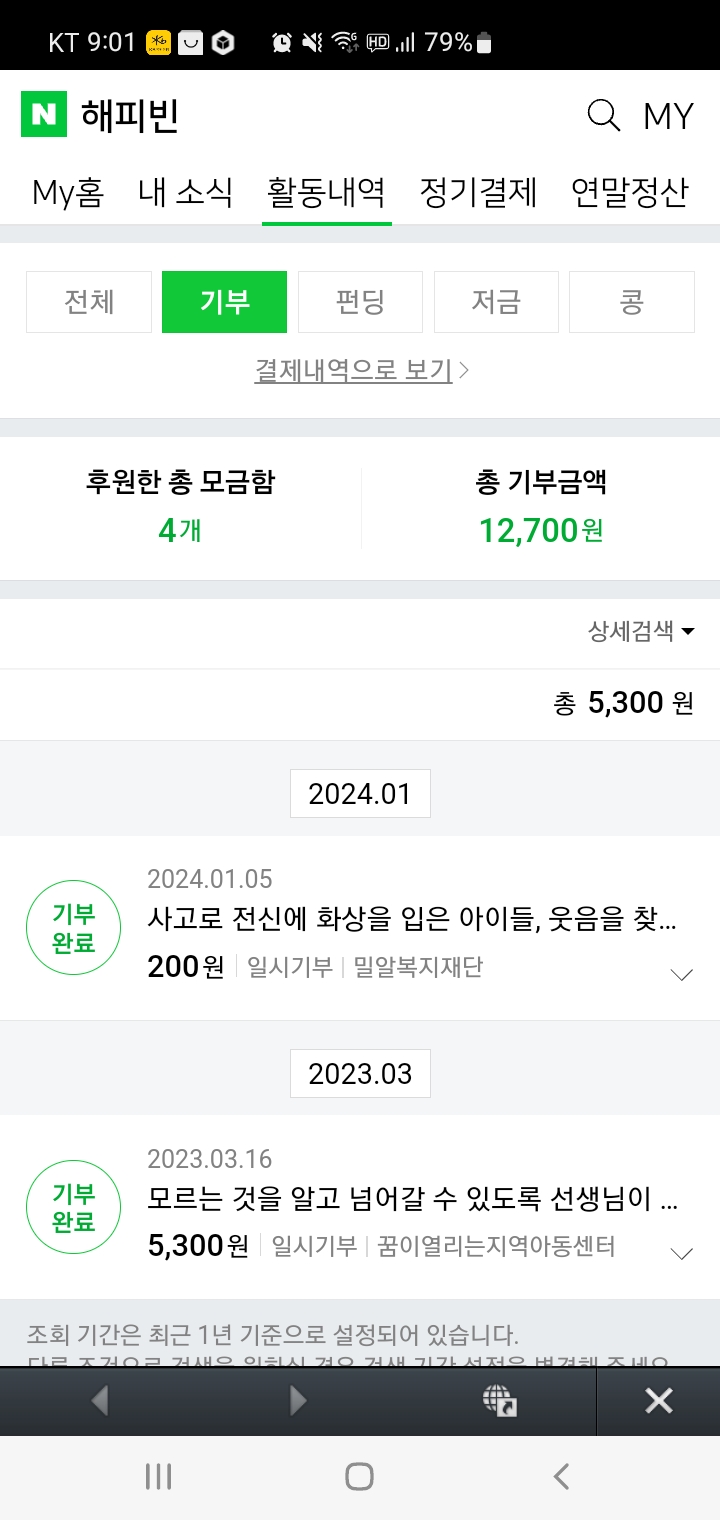The image size is (720, 1520).
Task: Expand the 2023.03.16 donation entry
Action: [681, 1254]
